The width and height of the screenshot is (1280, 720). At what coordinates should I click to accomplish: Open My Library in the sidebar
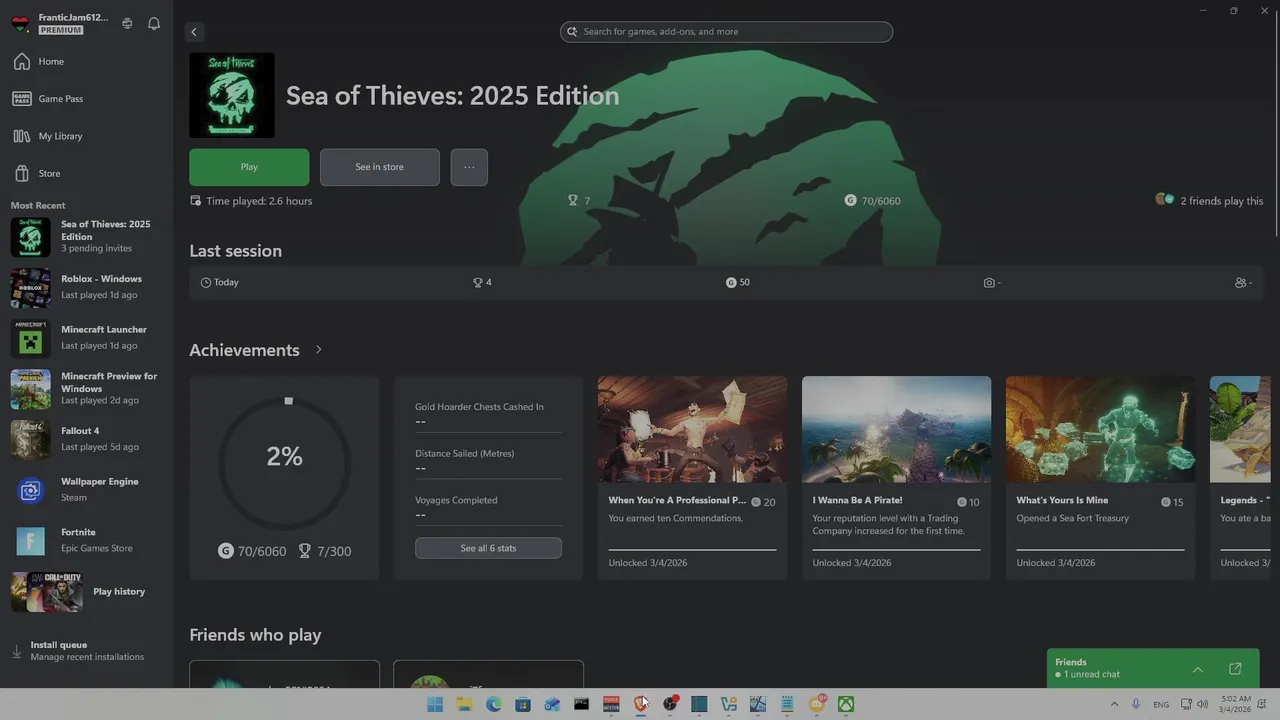(86, 136)
